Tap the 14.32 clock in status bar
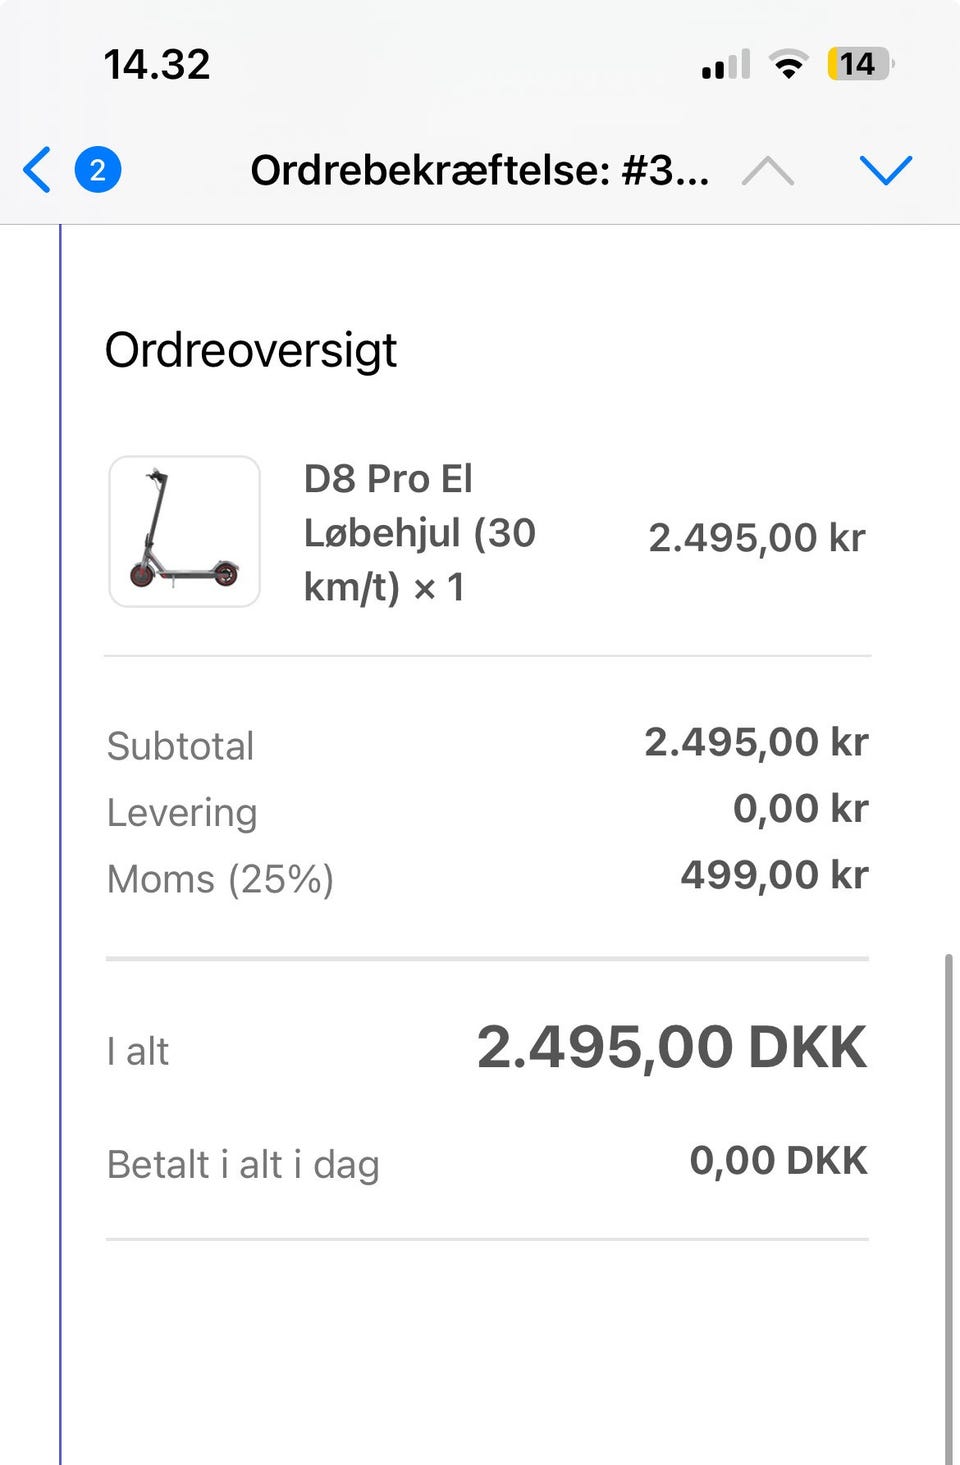Viewport: 960px width, 1465px height. click(x=157, y=65)
